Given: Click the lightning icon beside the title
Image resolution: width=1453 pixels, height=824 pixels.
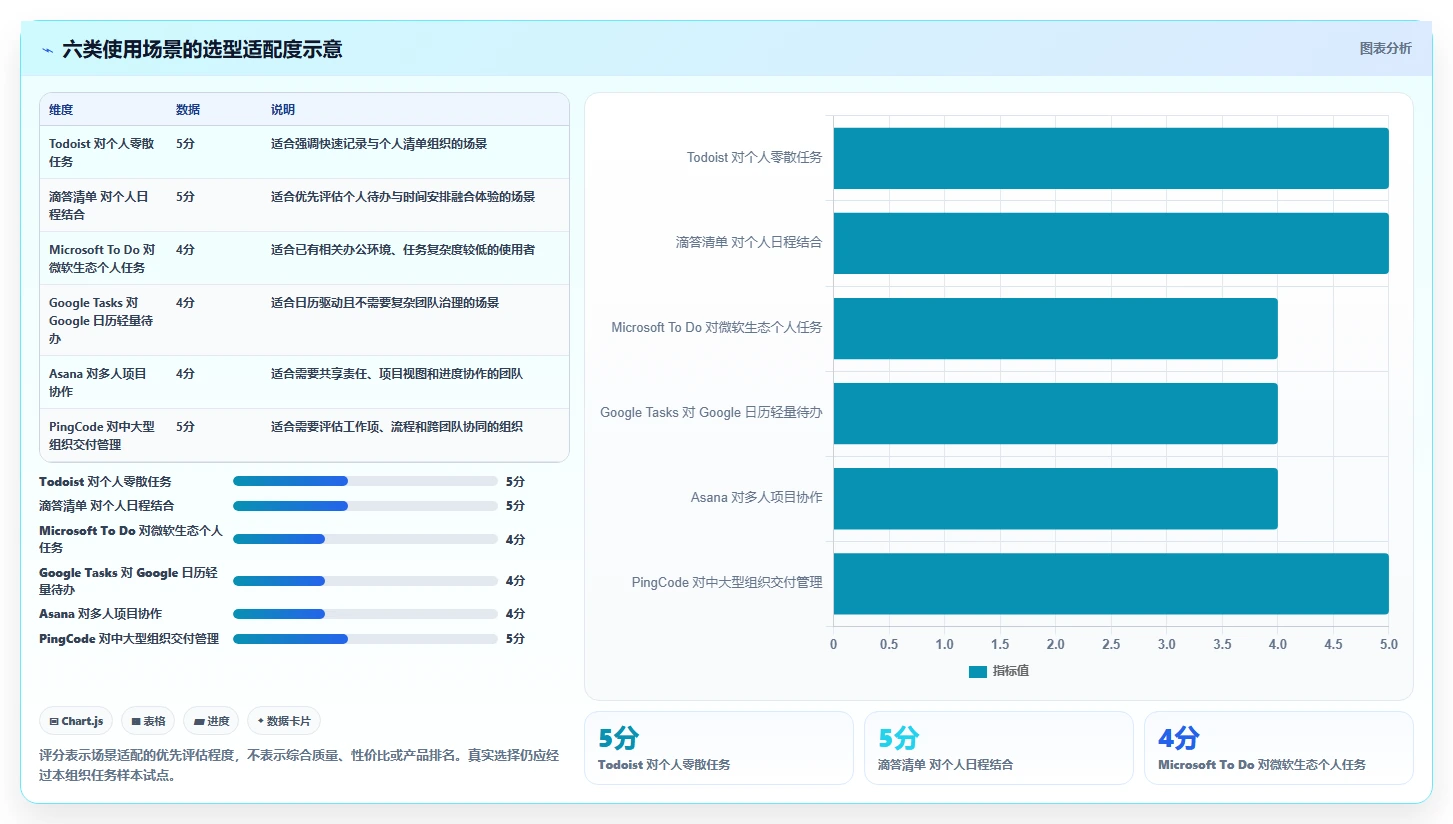Looking at the screenshot, I should 47,49.
